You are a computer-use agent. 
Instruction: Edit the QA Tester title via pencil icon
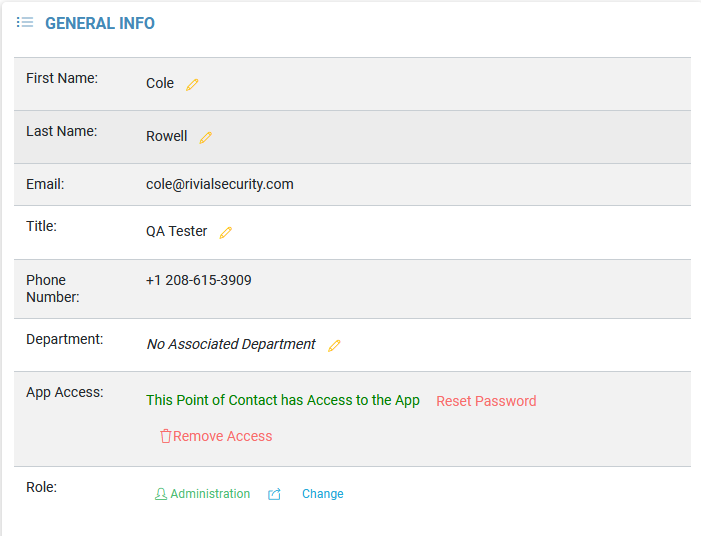click(225, 232)
